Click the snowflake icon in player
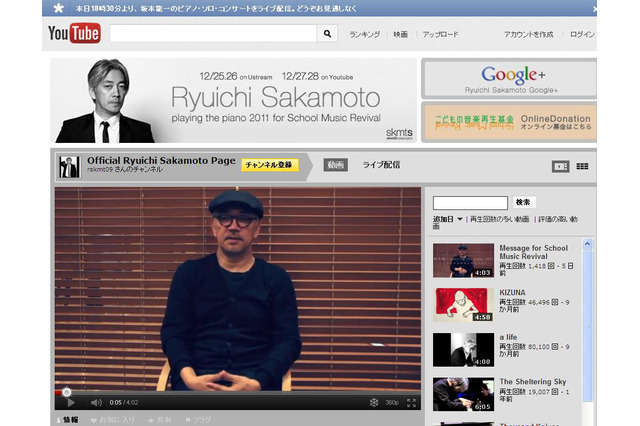This screenshot has height=426, width=640. point(374,402)
